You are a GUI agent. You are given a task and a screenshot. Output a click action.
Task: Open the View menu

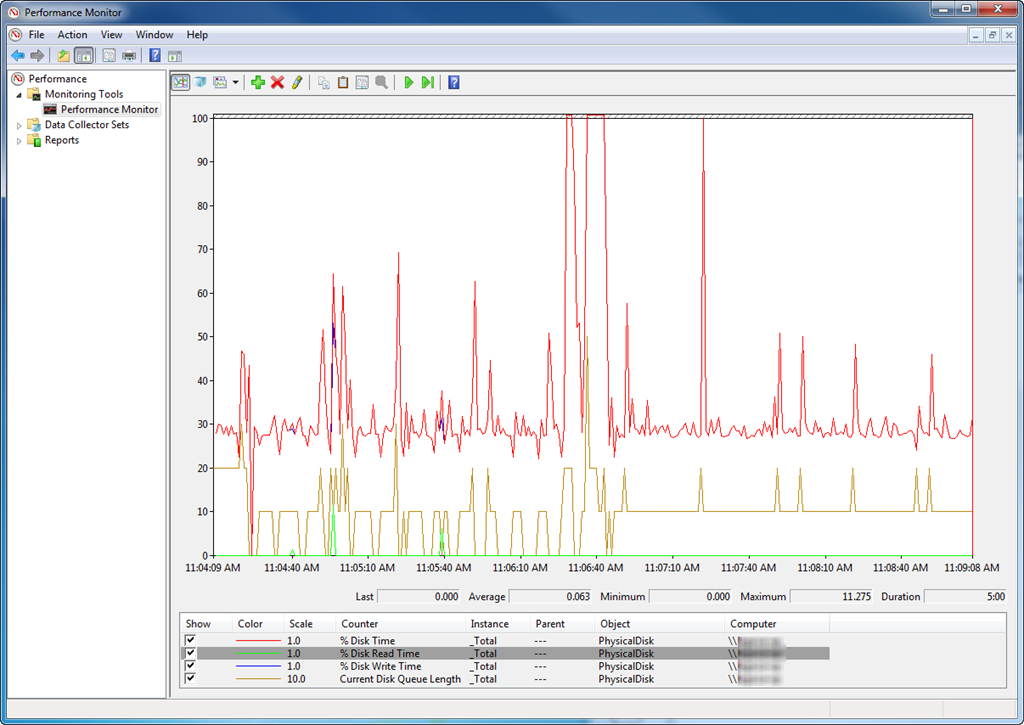tap(111, 34)
